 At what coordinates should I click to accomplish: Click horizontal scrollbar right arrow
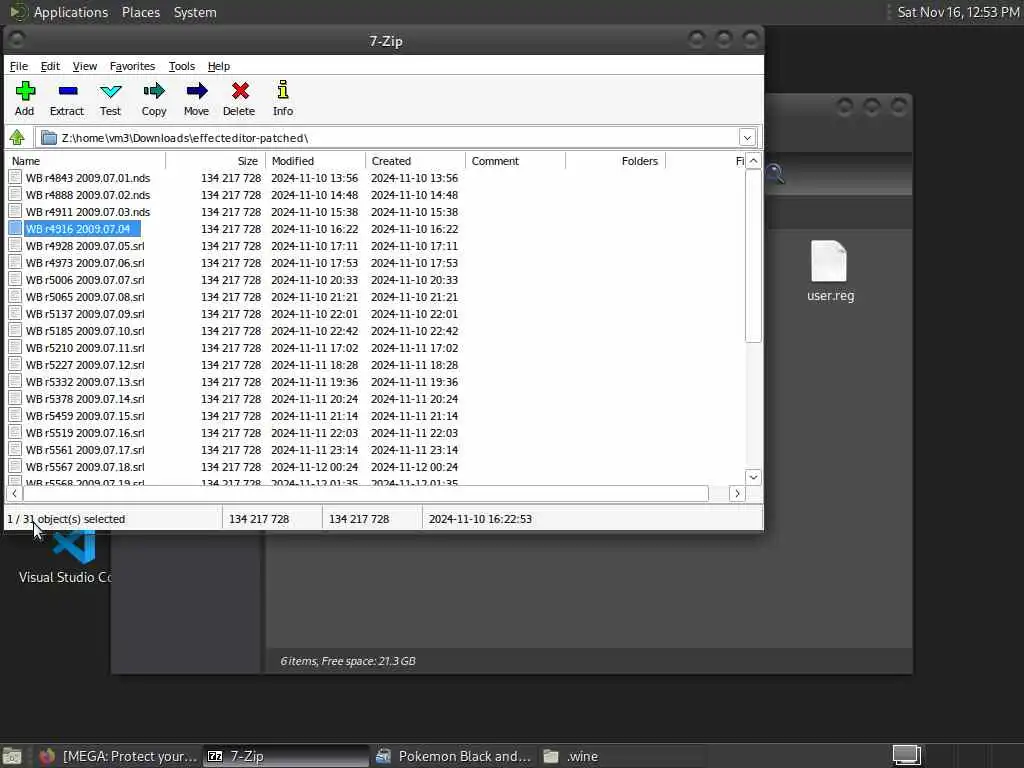pyautogui.click(x=737, y=494)
